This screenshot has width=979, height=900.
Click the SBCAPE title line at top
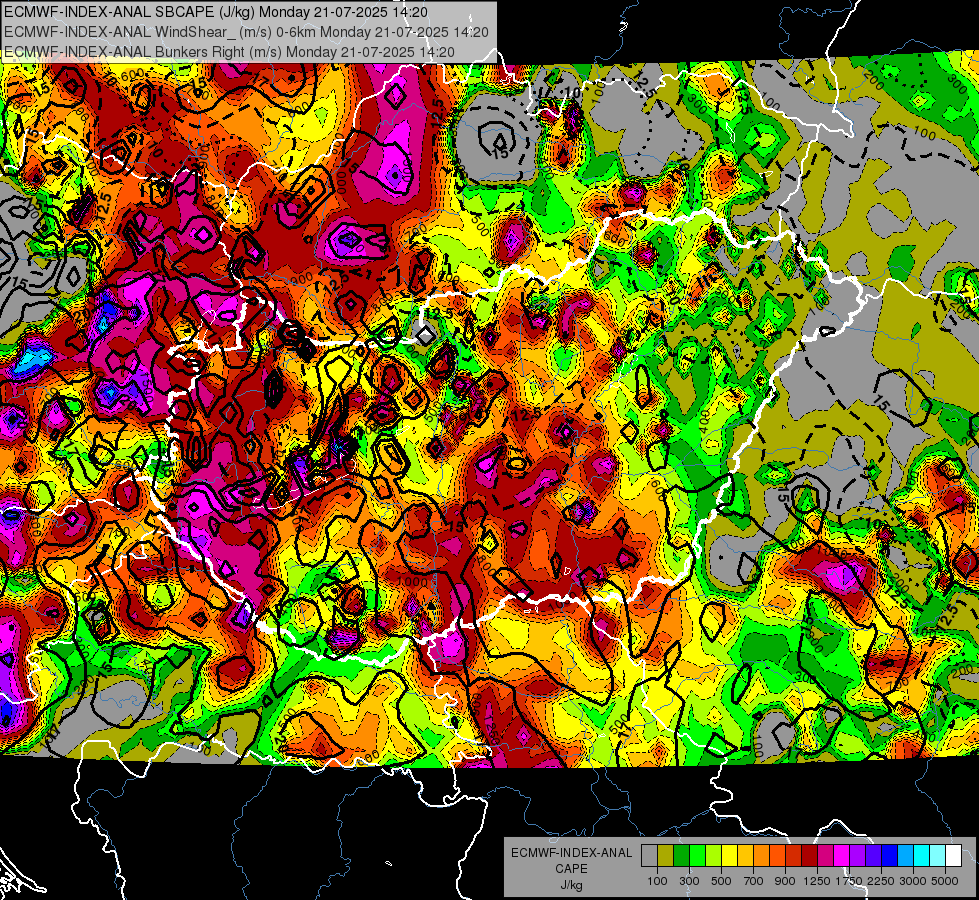click(216, 12)
